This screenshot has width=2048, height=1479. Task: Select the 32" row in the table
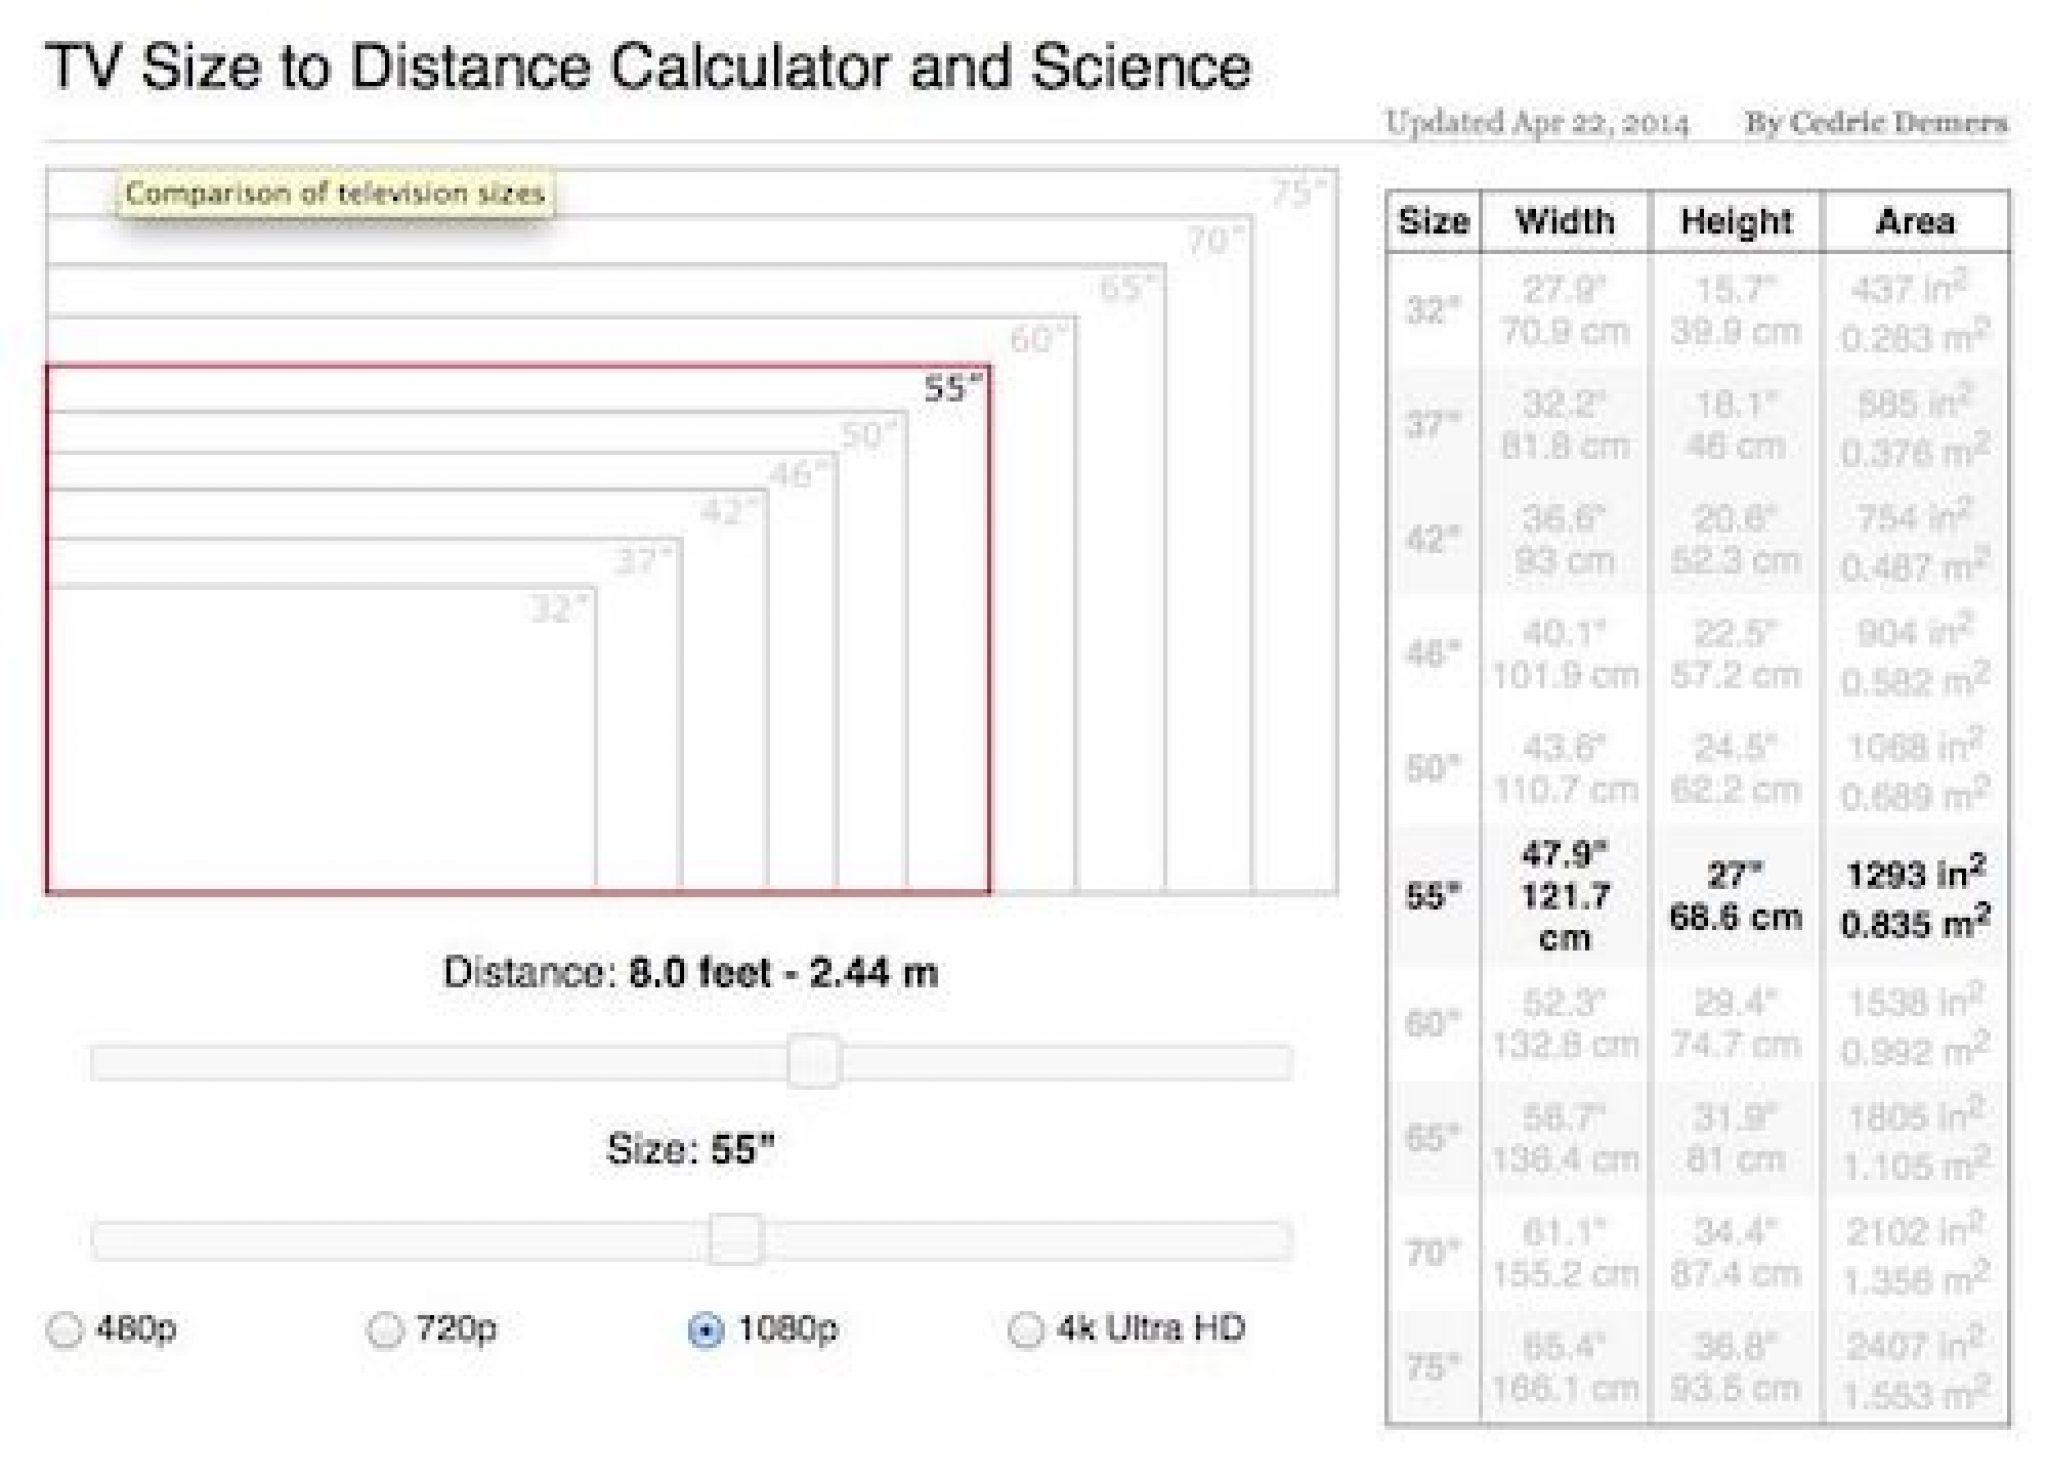[1696, 311]
